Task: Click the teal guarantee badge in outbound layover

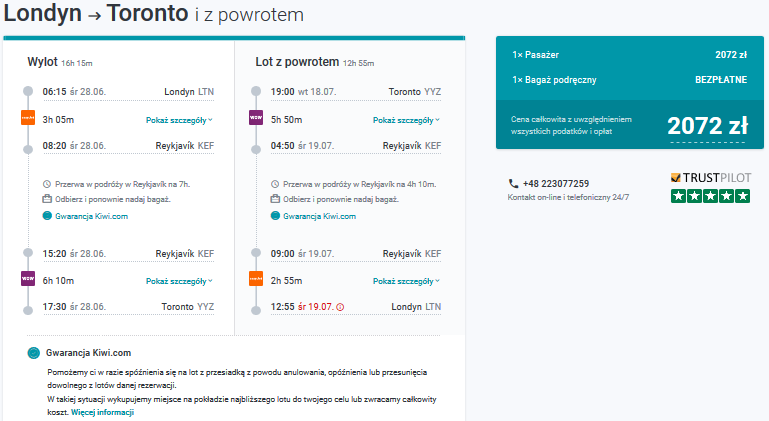Action: (47, 215)
